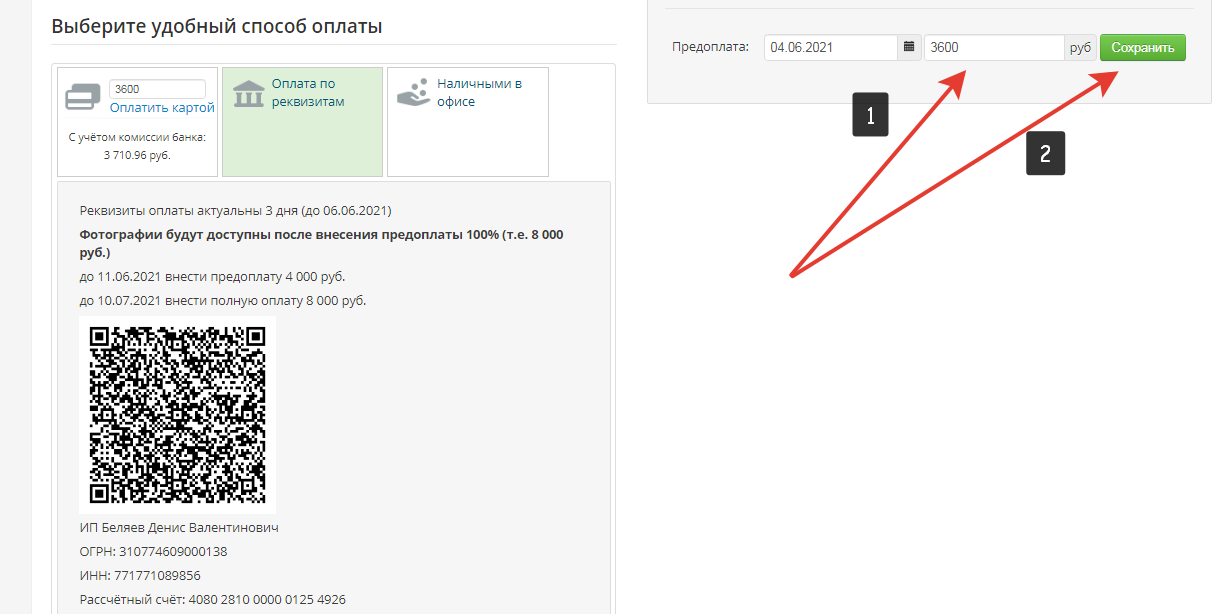Select the 'Оплата по реквизитам' payment tab
This screenshot has width=1227, height=614.
[x=302, y=122]
